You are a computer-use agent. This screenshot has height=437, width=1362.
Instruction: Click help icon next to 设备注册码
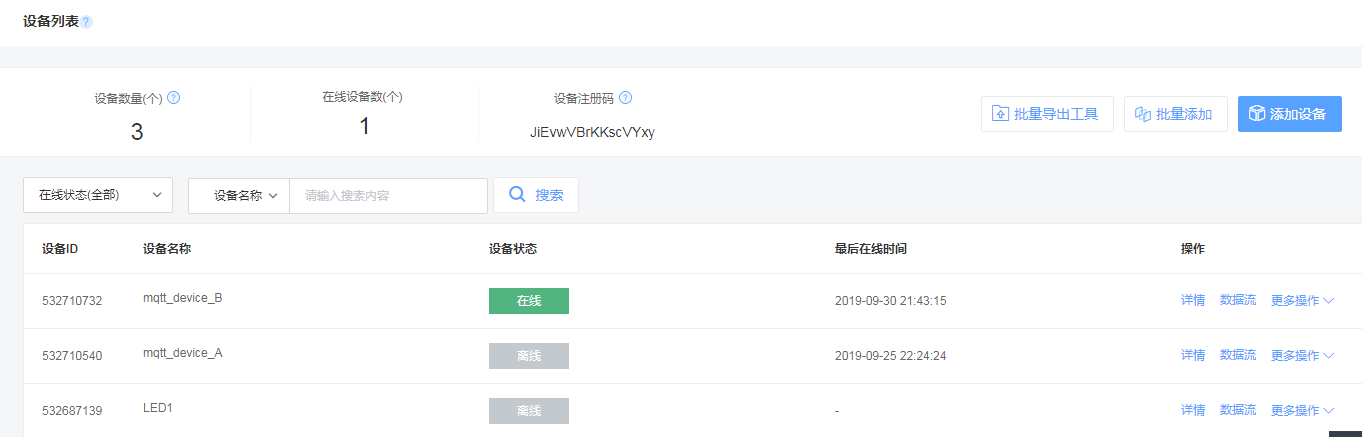tap(625, 98)
